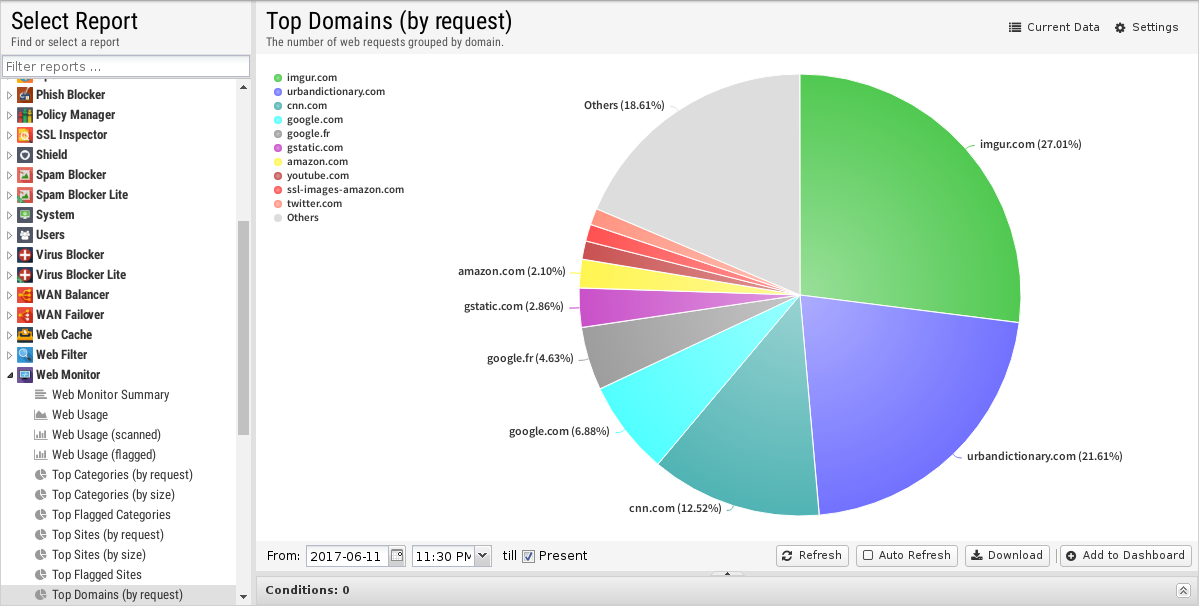Image resolution: width=1199 pixels, height=606 pixels.
Task: Toggle Others legend entry visibility
Action: pyautogui.click(x=297, y=218)
